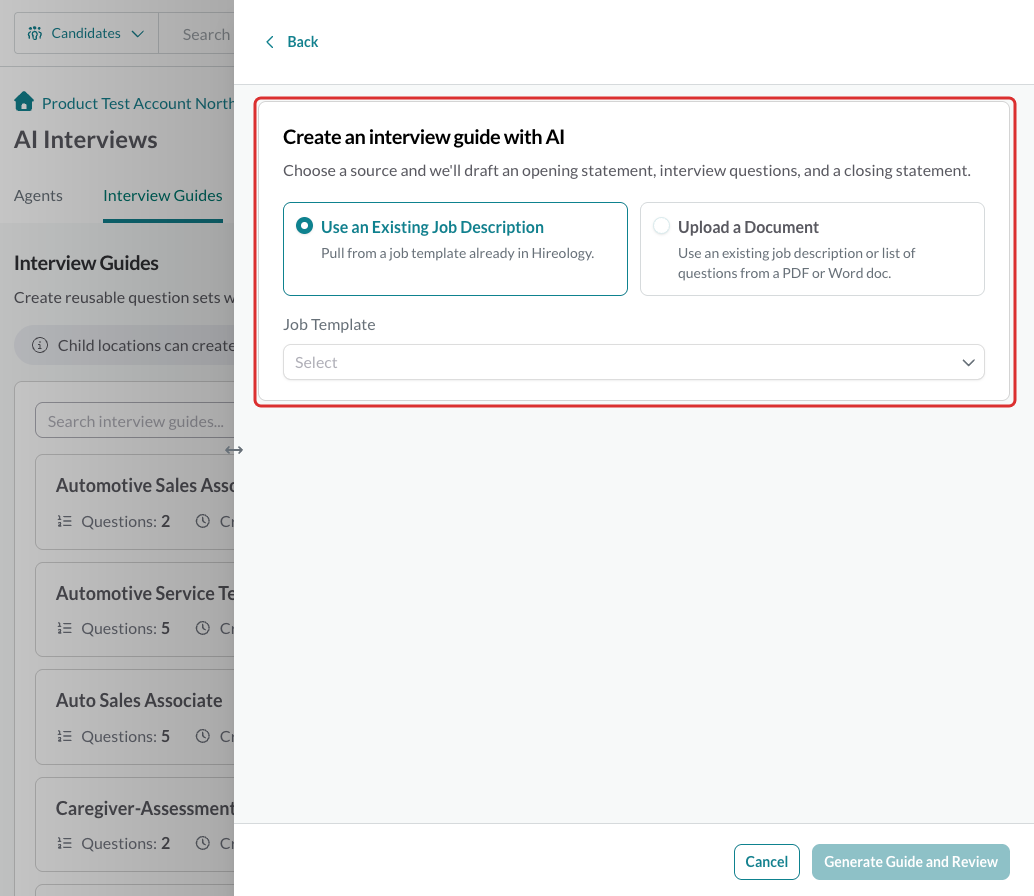1034x896 pixels.
Task: Click 'Questions: 5' on Auto Sales Associate card
Action: (x=125, y=736)
